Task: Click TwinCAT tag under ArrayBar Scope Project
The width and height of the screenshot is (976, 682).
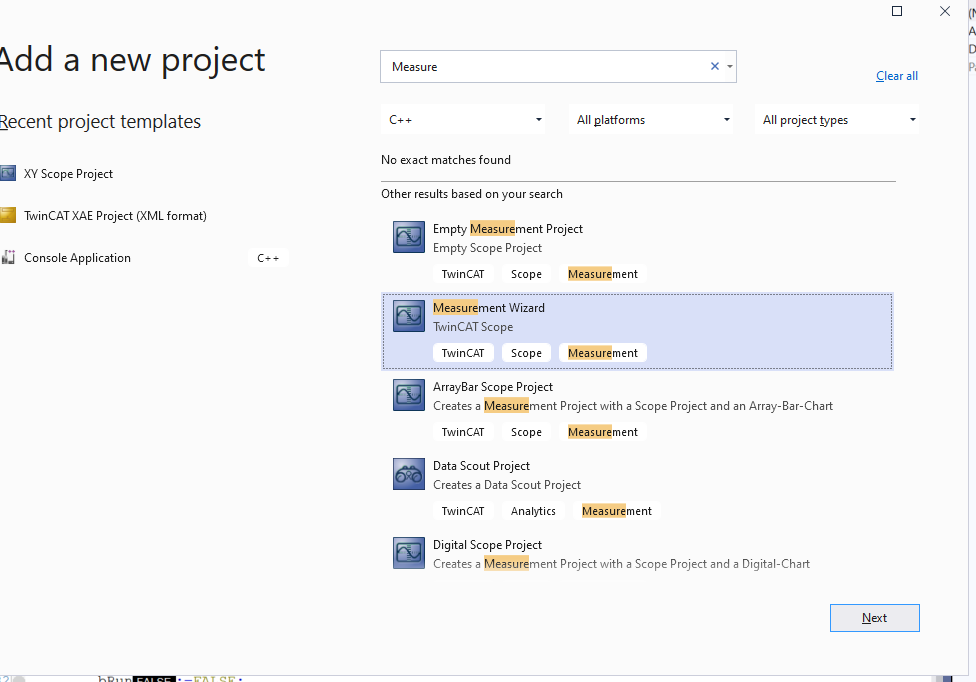Action: pos(463,432)
